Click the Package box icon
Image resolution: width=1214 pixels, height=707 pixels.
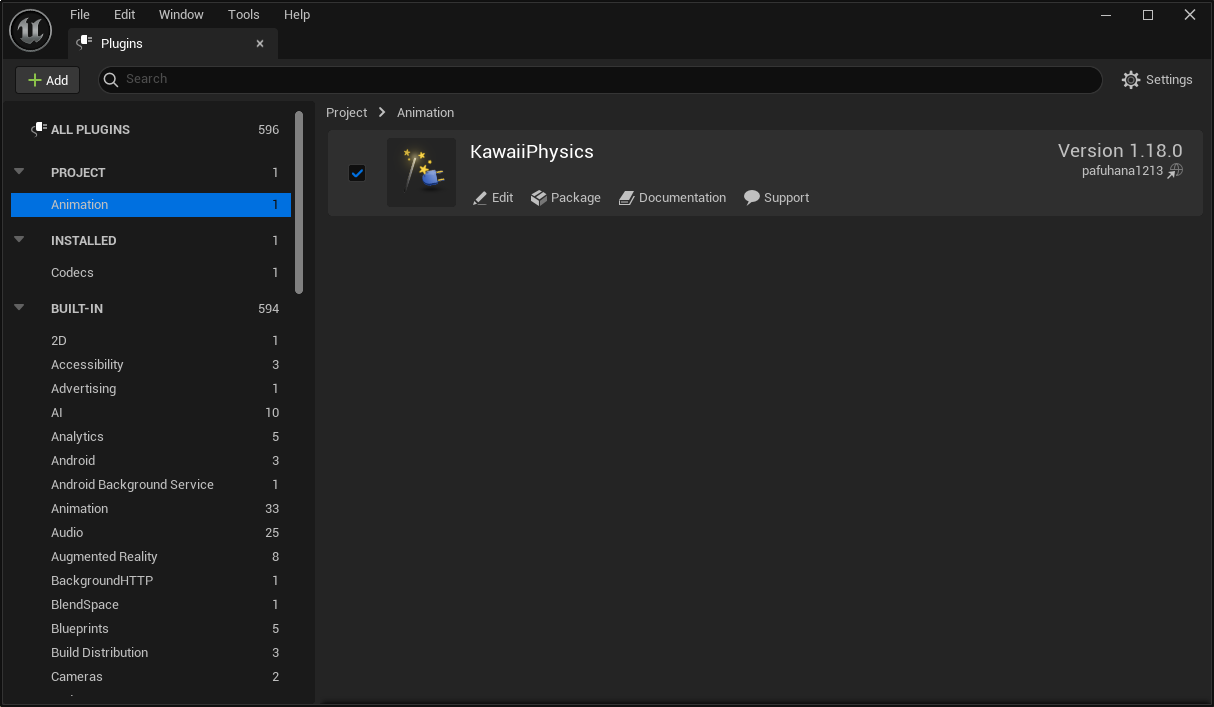539,198
